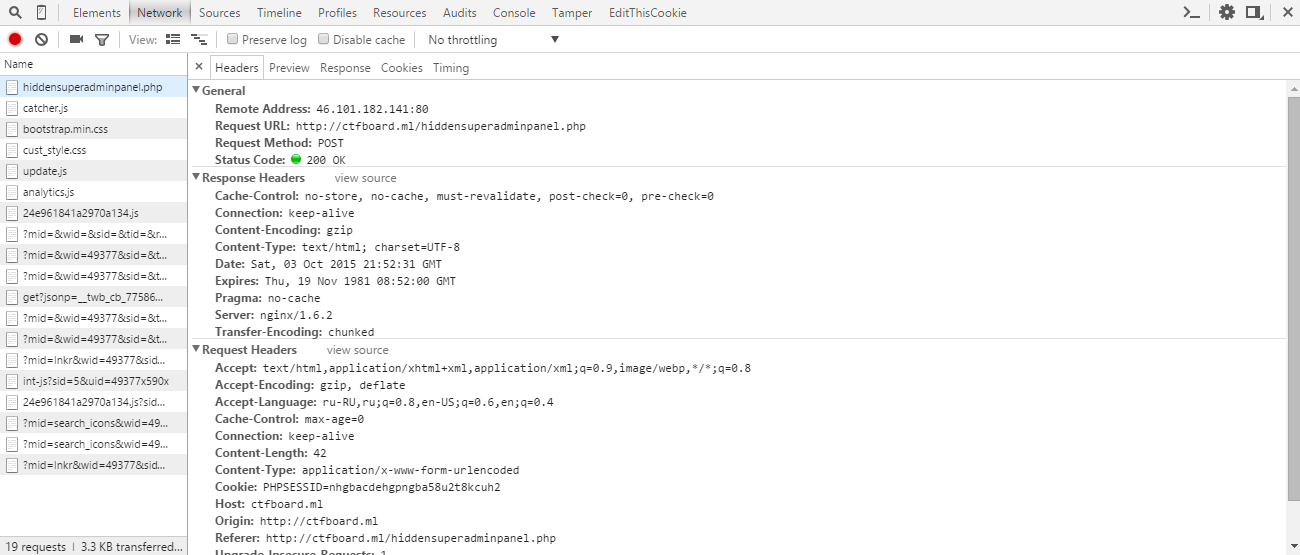Close the request details pane
The width and height of the screenshot is (1300, 555).
tap(199, 67)
